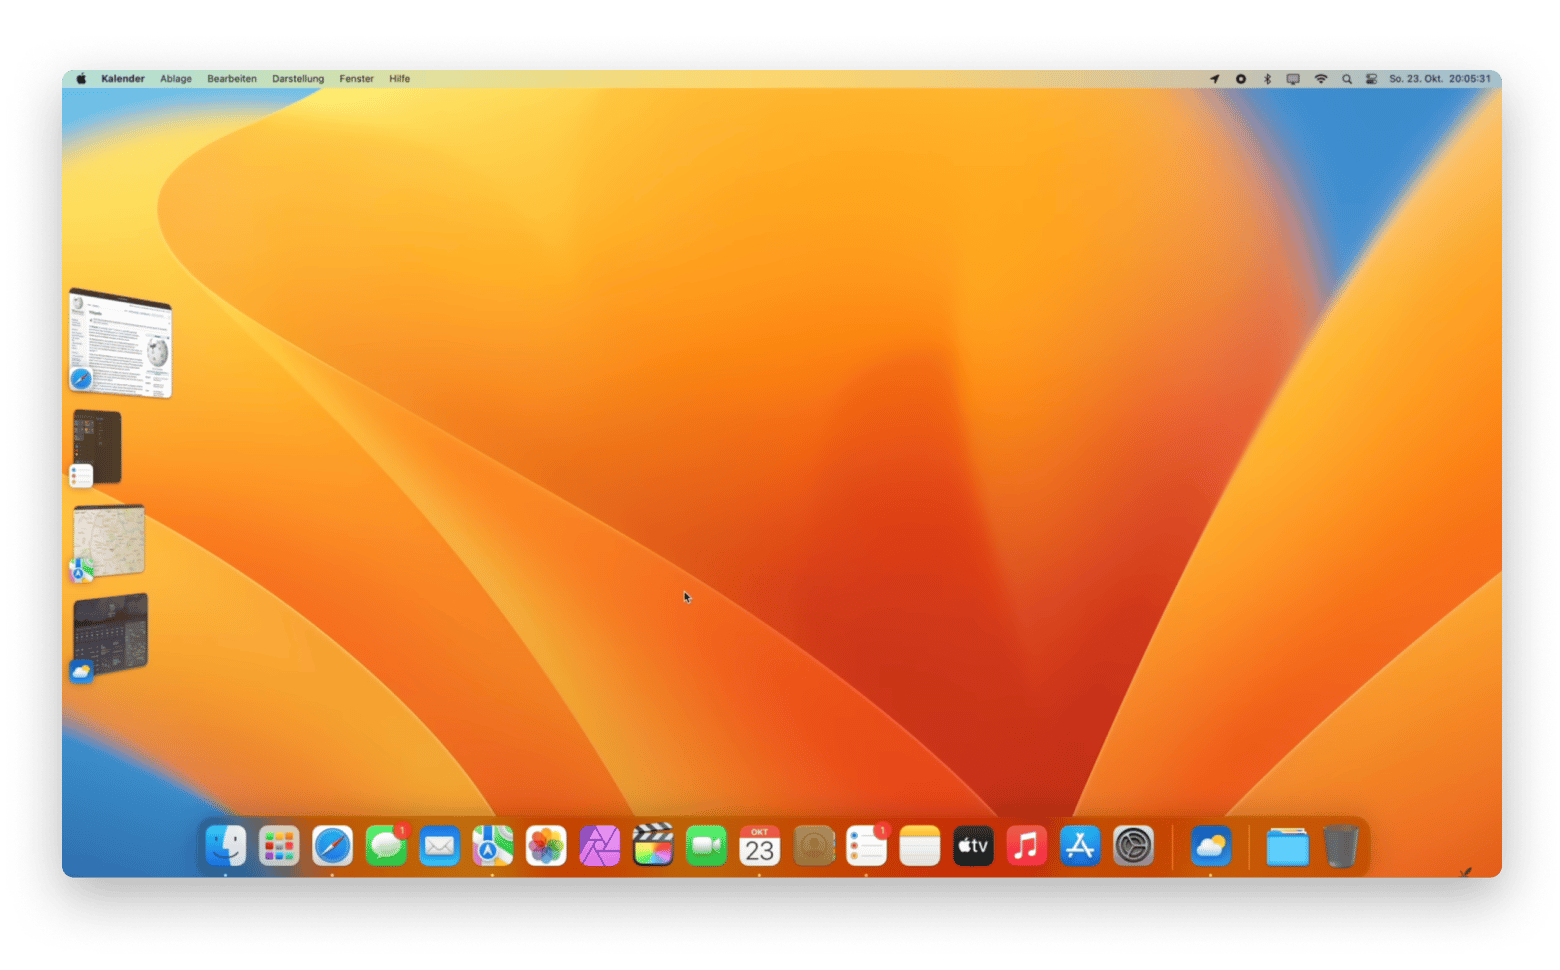Open FaceTime in the Dock
This screenshot has width=1560, height=970.
pyautogui.click(x=706, y=846)
